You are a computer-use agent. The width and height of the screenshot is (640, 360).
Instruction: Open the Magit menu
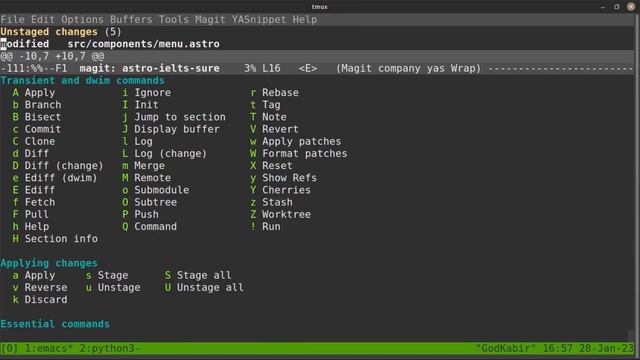coord(210,20)
